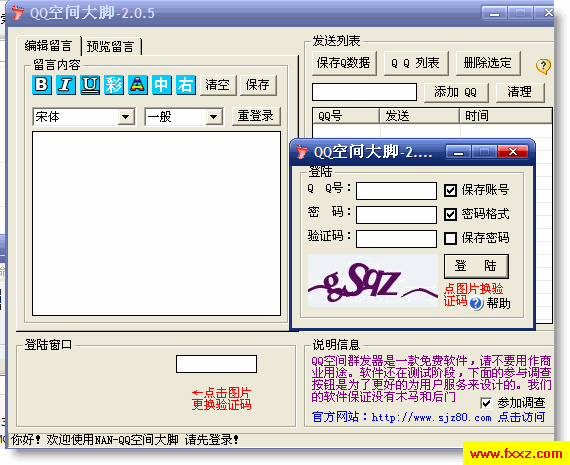The image size is (570, 465).
Task: Center align with the 中 icon
Action: tap(162, 85)
